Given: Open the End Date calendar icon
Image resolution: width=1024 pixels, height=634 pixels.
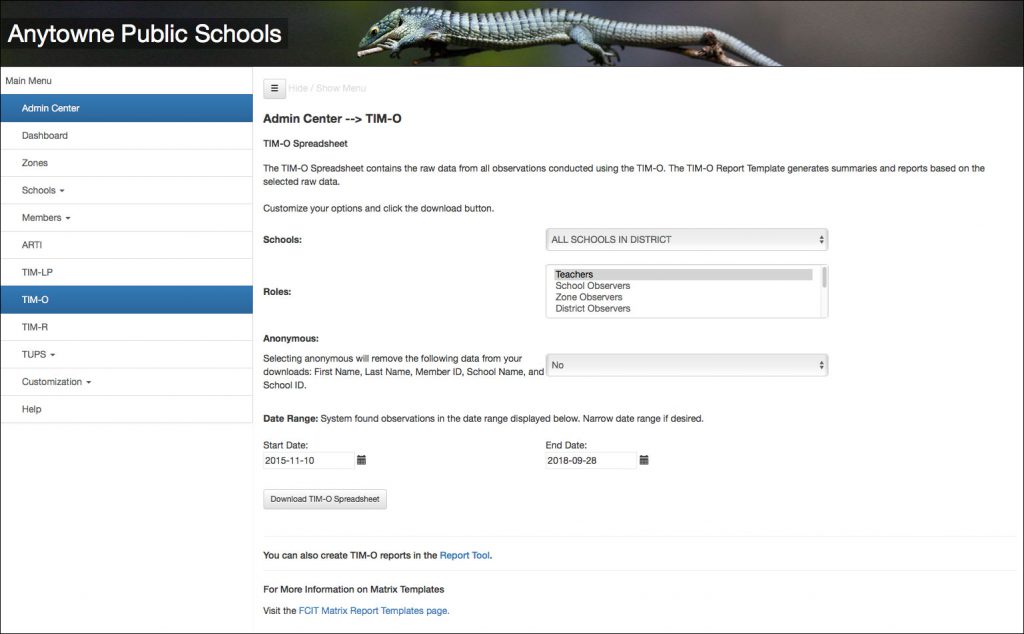Looking at the screenshot, I should point(644,460).
